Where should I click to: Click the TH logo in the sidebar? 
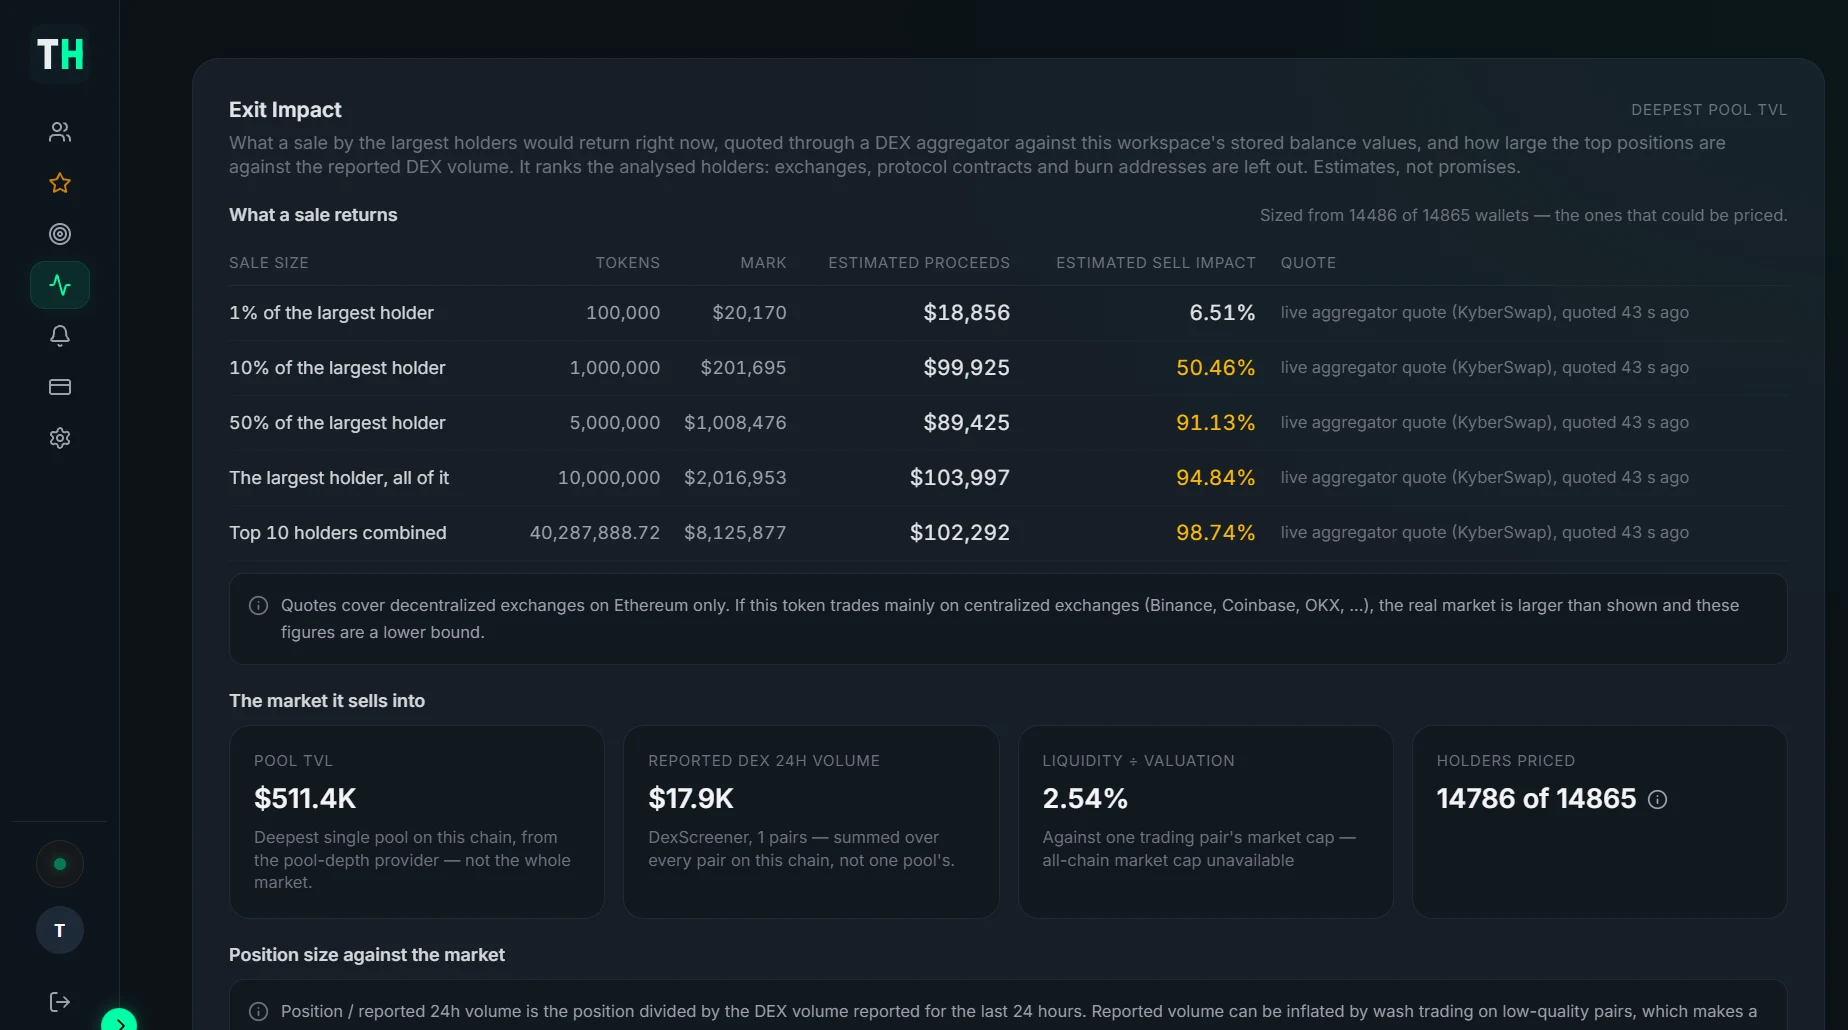tap(60, 54)
